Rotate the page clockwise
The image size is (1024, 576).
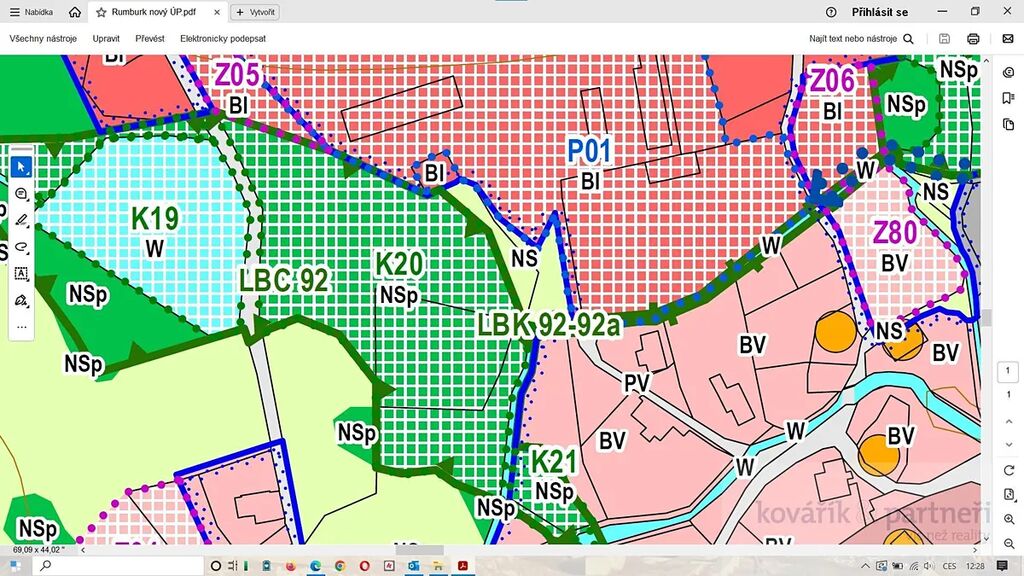pos(1008,470)
